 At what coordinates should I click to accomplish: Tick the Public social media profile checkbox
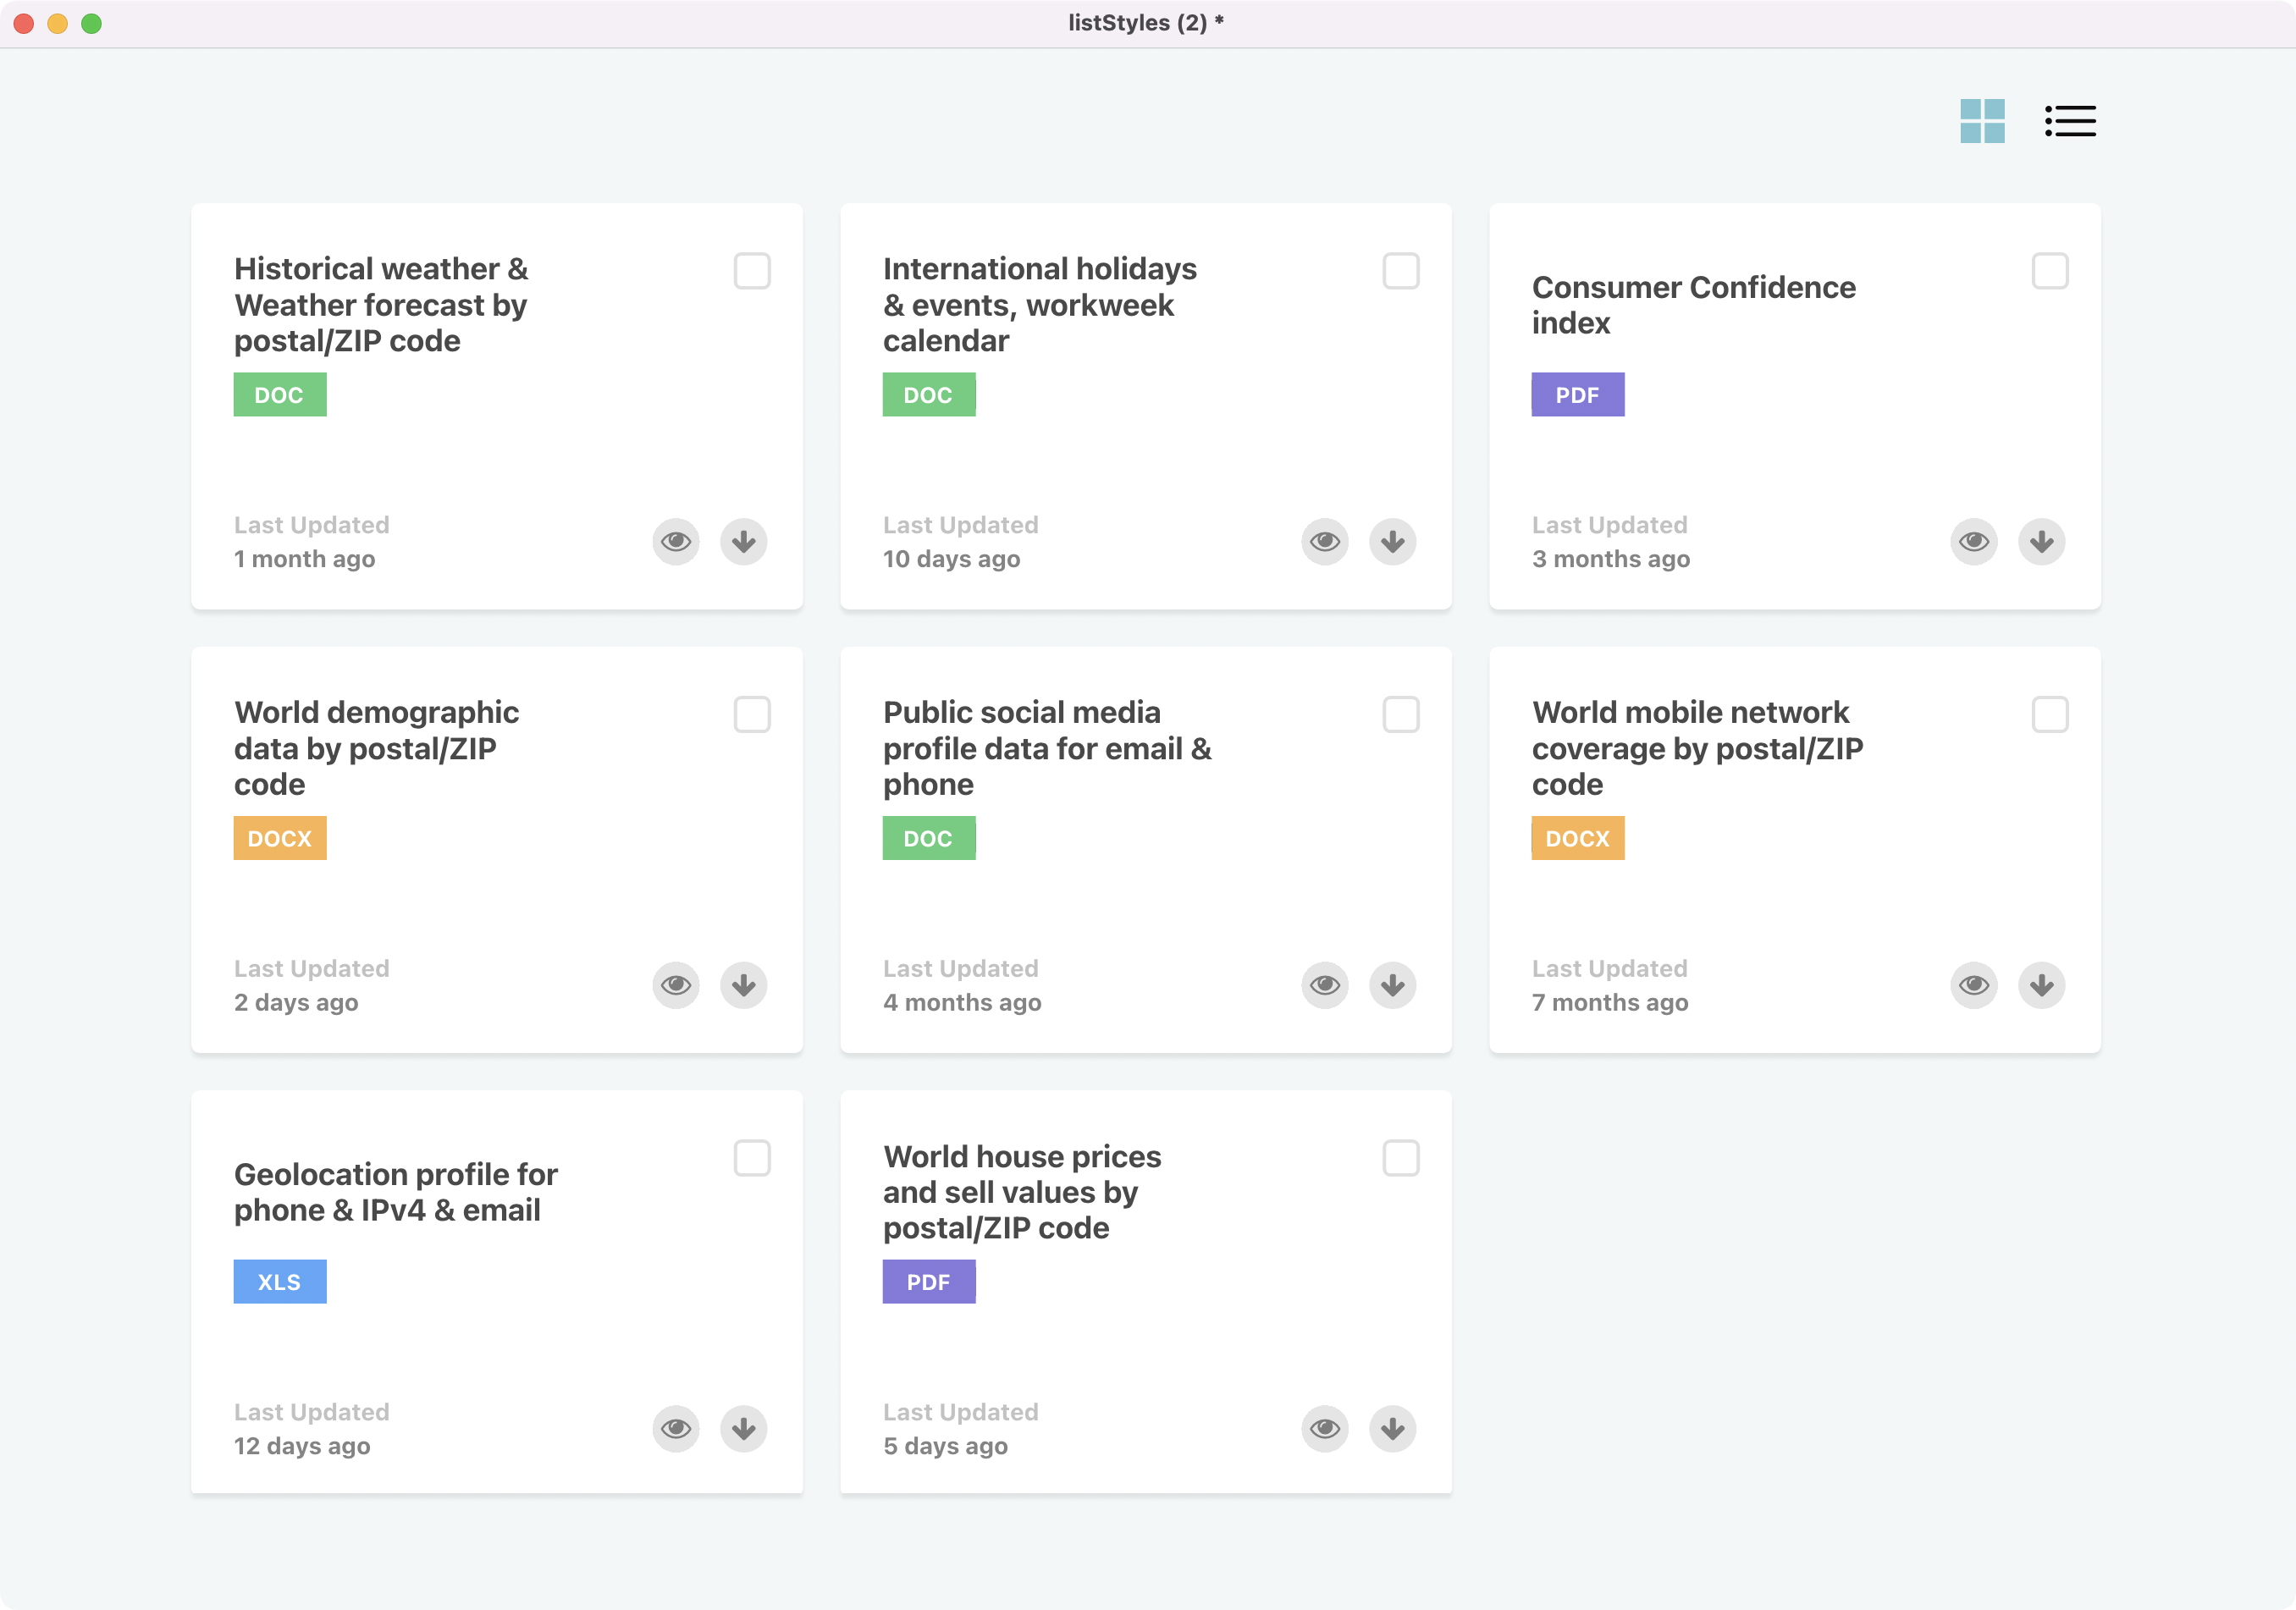[x=1400, y=714]
